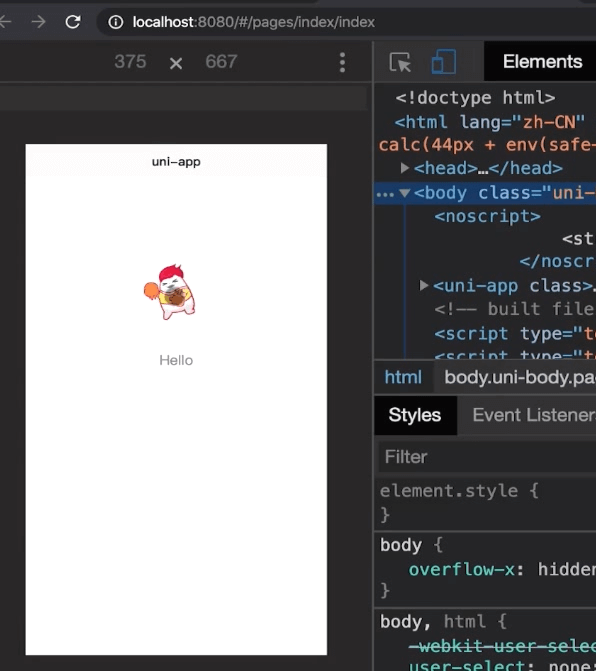
Task: Select the built files comment line
Action: 515,309
